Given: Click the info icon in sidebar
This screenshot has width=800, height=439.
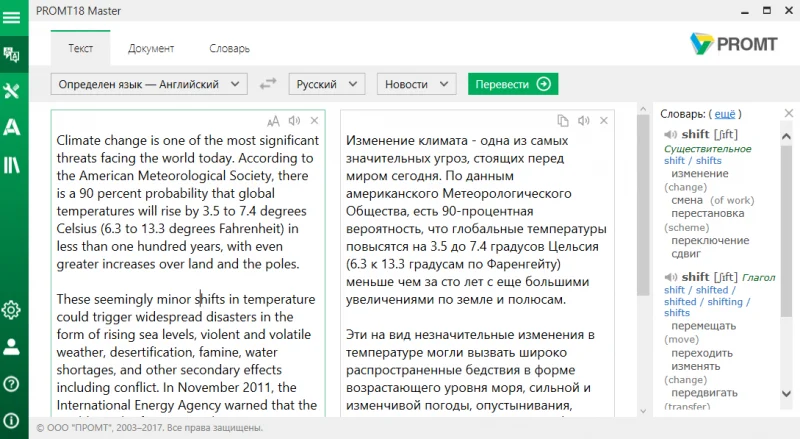Looking at the screenshot, I should click(x=11, y=421).
